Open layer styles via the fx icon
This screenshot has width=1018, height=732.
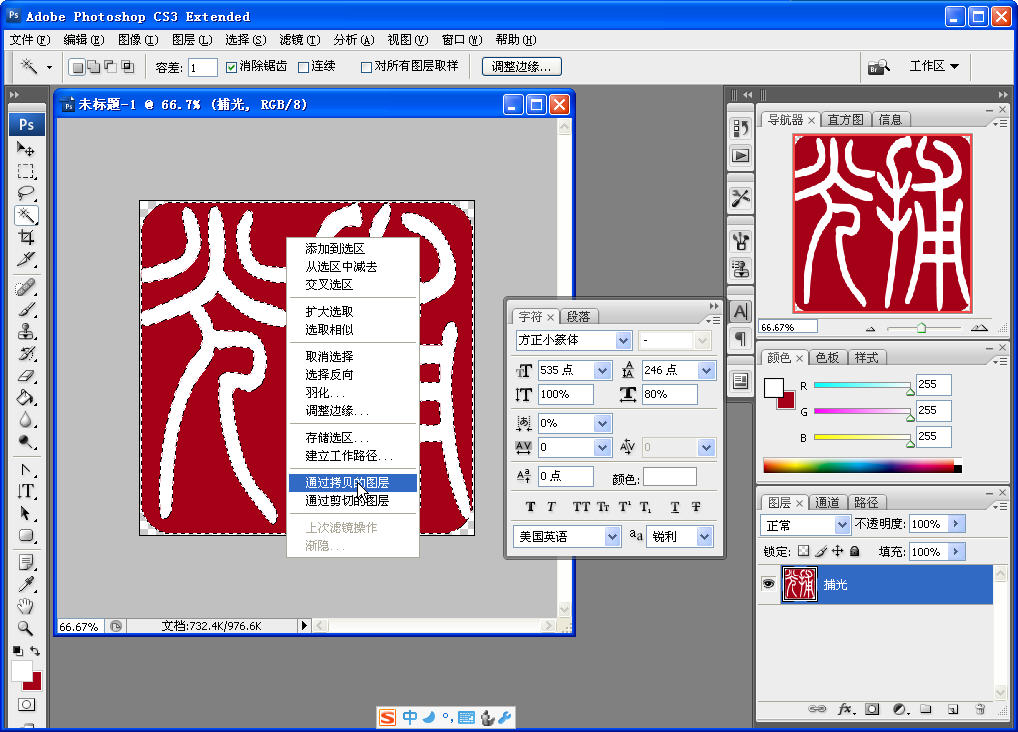[845, 709]
